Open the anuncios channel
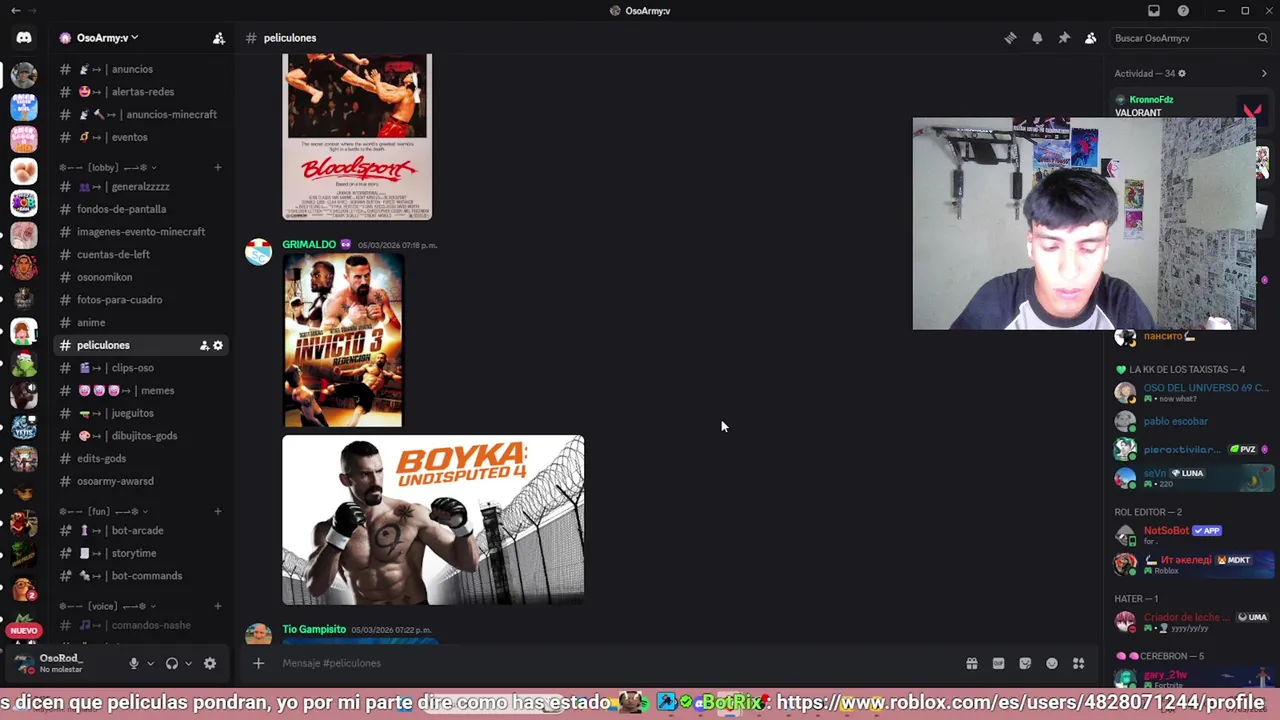 [x=141, y=69]
